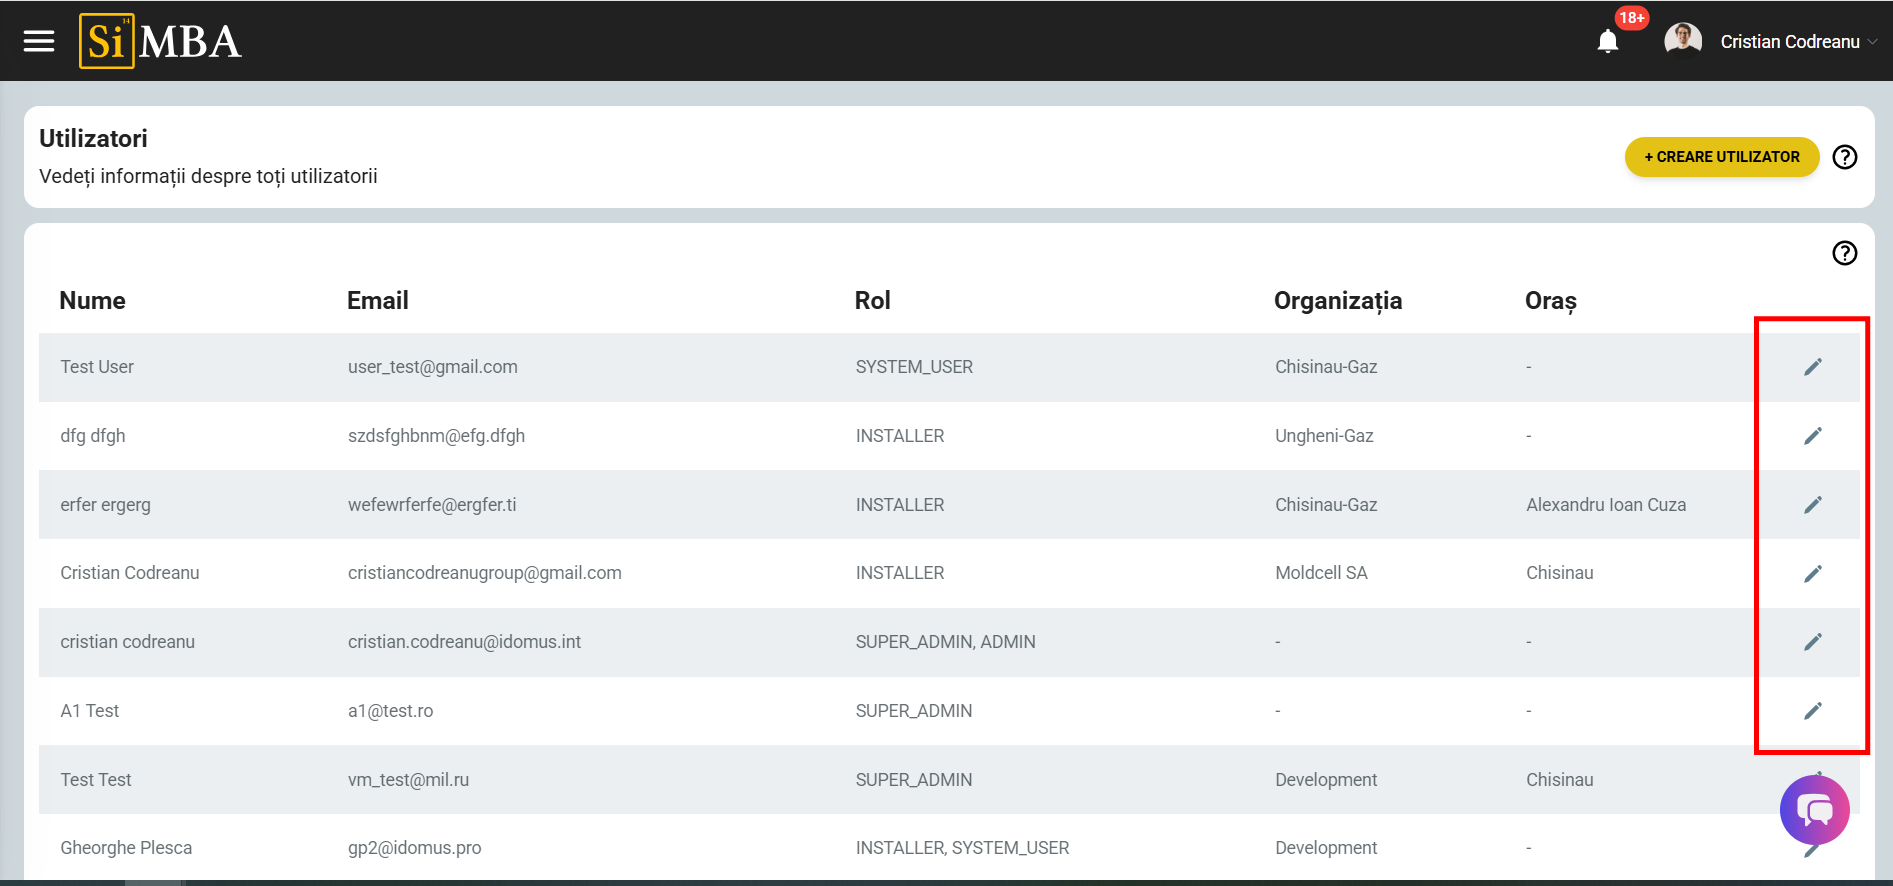1893x886 pixels.
Task: Click the Creare Utilizator button
Action: click(x=1721, y=157)
